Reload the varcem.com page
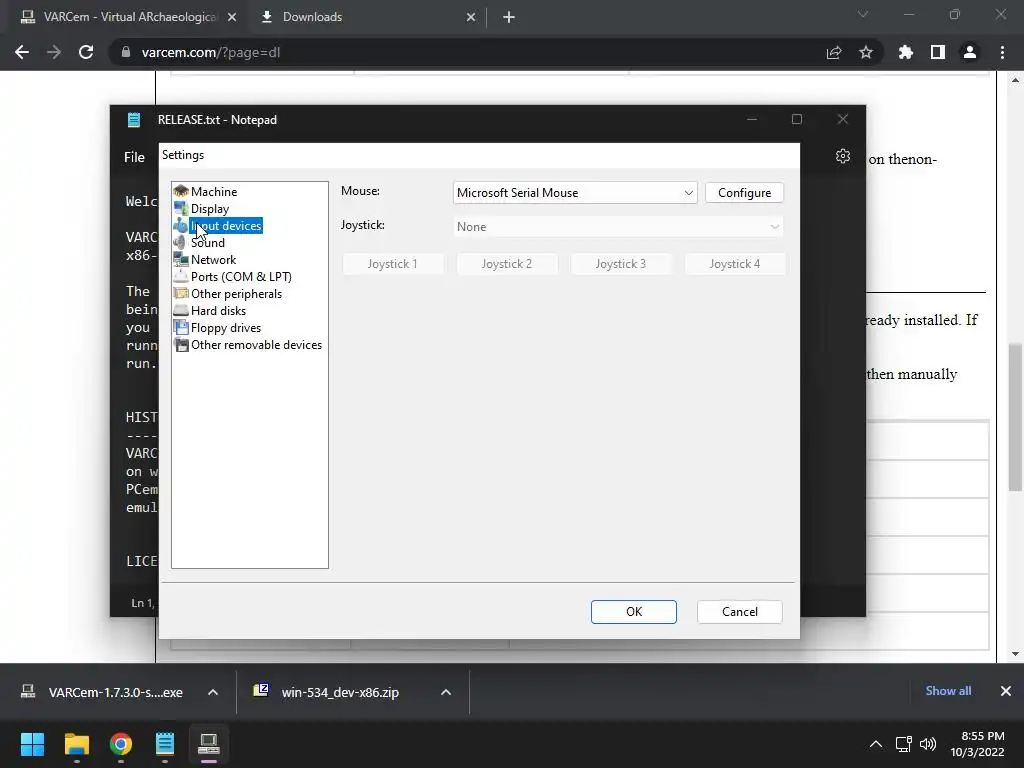Viewport: 1024px width, 768px height. coord(86,52)
